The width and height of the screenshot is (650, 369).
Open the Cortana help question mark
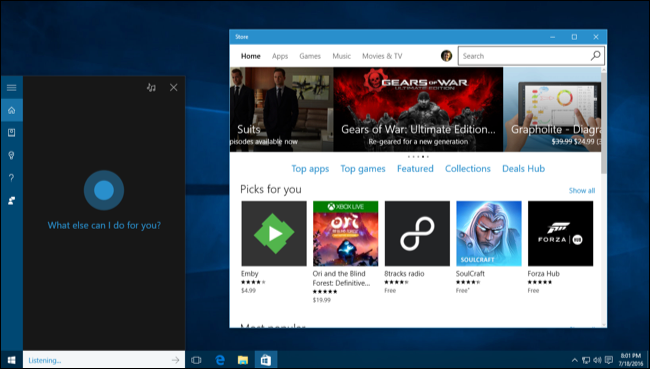(x=12, y=178)
